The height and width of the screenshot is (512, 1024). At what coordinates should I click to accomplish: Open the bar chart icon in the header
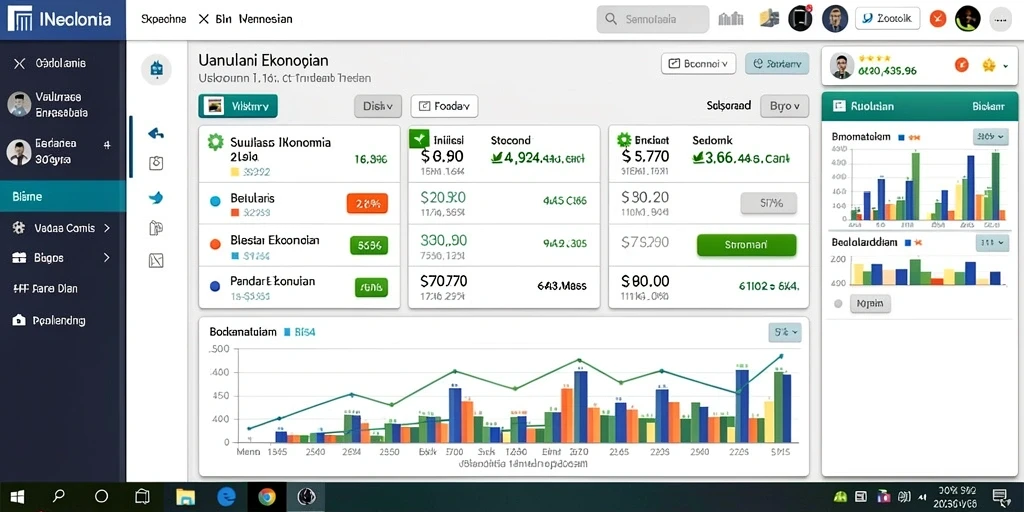coord(731,19)
